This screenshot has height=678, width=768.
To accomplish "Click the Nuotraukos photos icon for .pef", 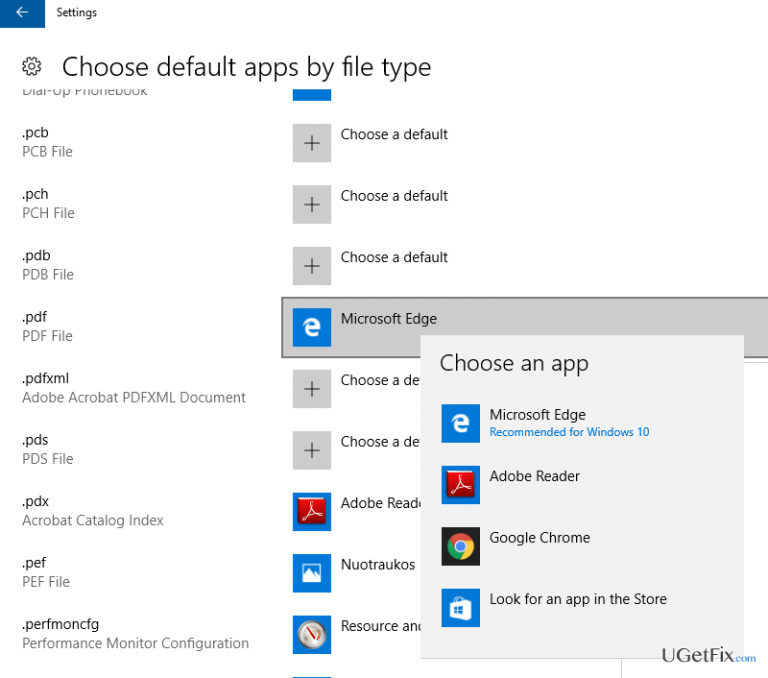I will (x=312, y=573).
